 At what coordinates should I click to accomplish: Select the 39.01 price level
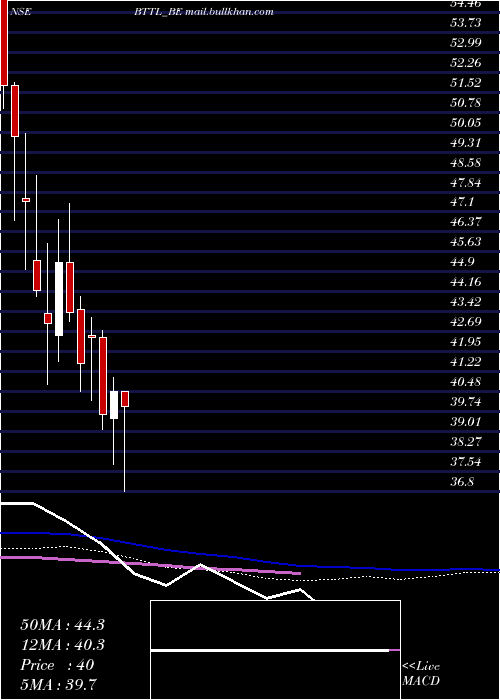(466, 422)
